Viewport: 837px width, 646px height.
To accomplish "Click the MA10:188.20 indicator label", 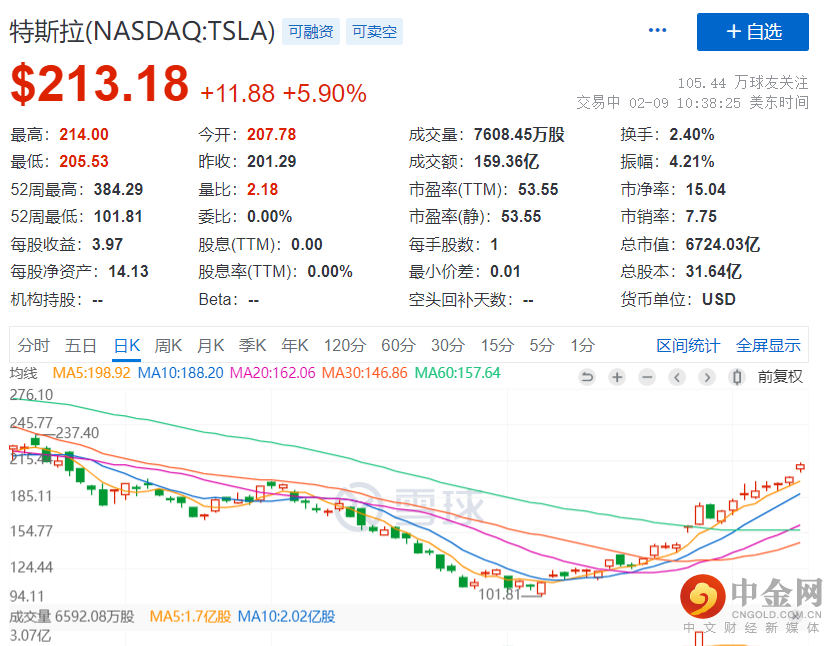I will tap(180, 373).
